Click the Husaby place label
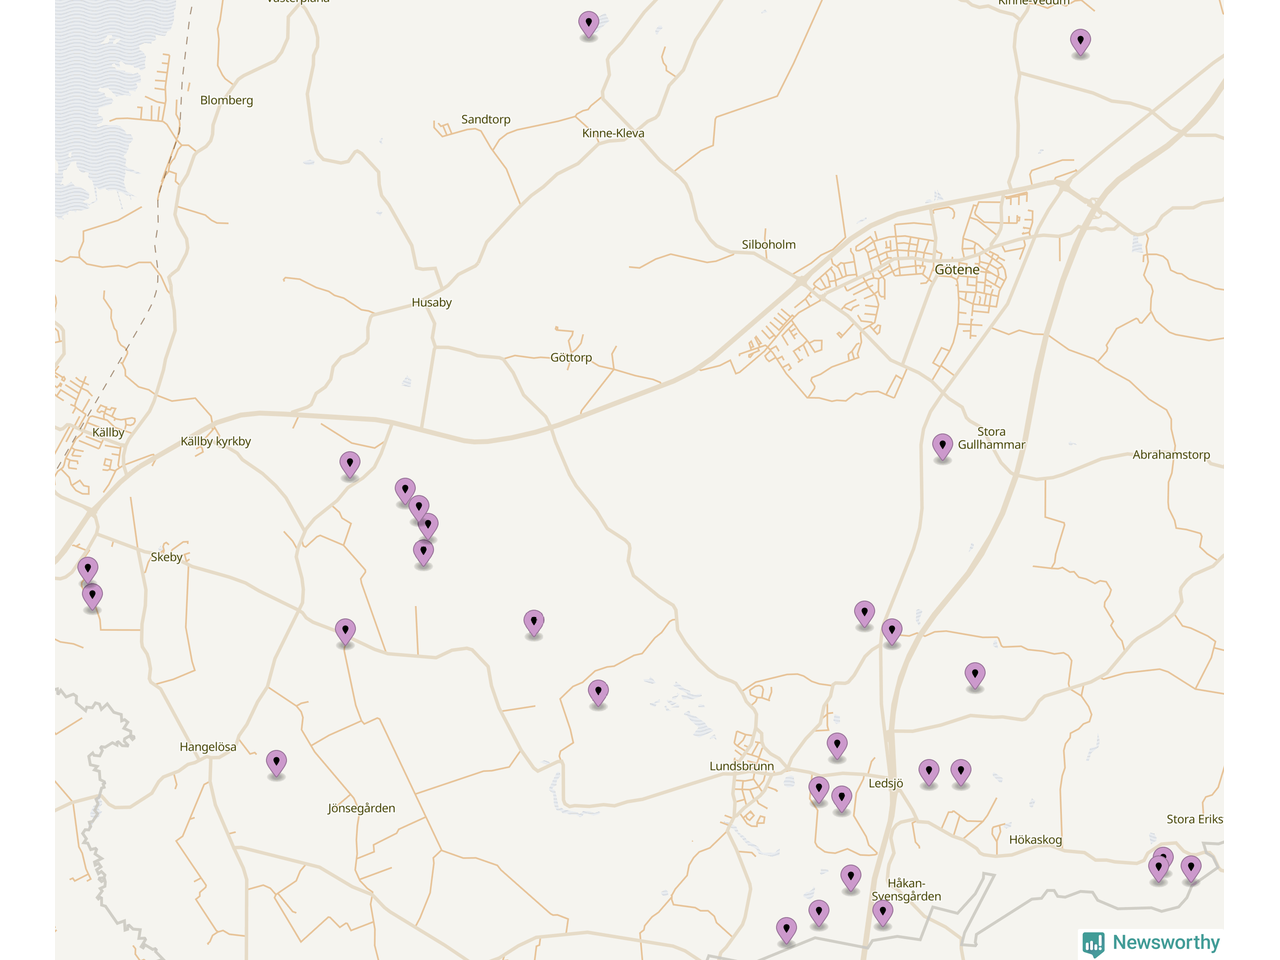This screenshot has width=1280, height=960. 432,302
